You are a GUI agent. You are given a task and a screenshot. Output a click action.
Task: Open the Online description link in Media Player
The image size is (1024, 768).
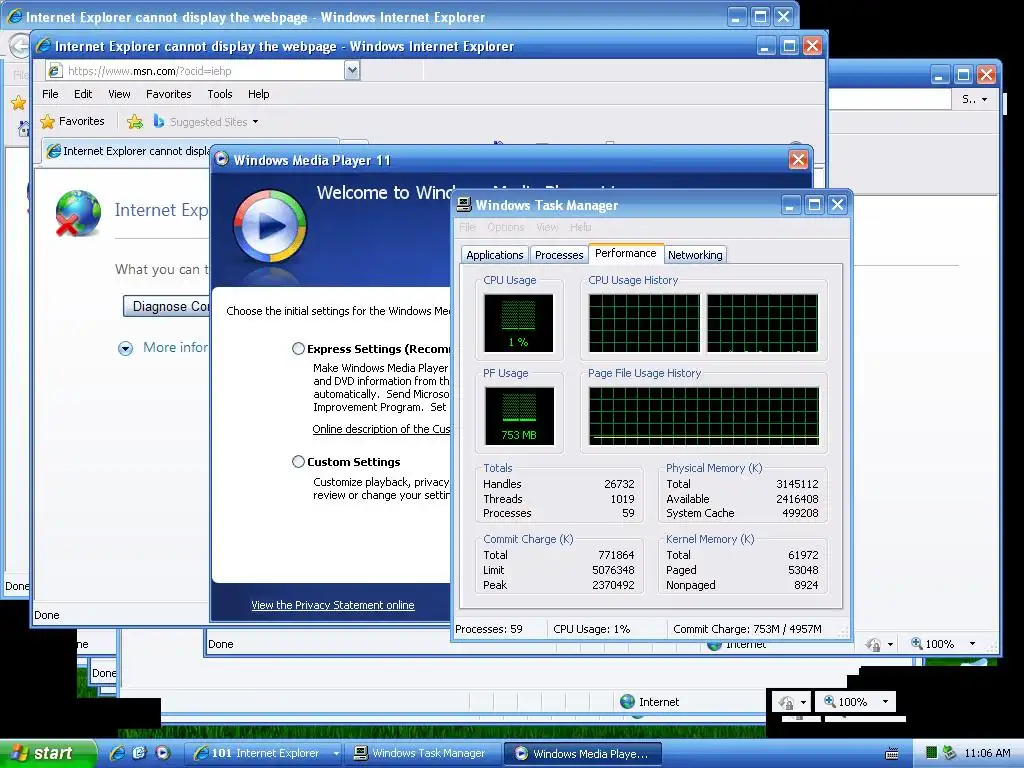tap(381, 429)
